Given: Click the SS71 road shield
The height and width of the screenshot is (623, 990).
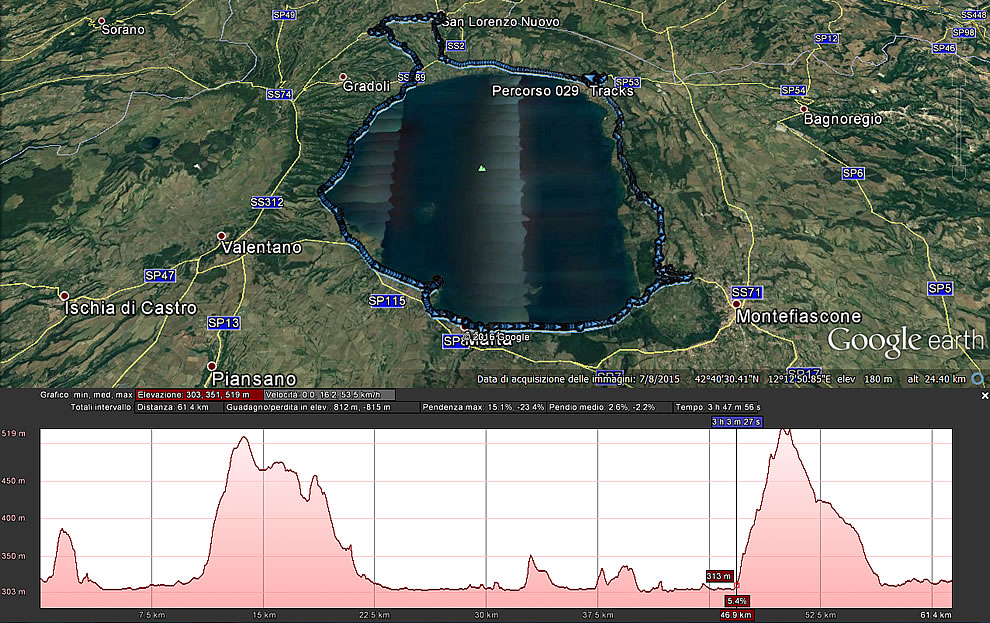Looking at the screenshot, I should coord(747,292).
